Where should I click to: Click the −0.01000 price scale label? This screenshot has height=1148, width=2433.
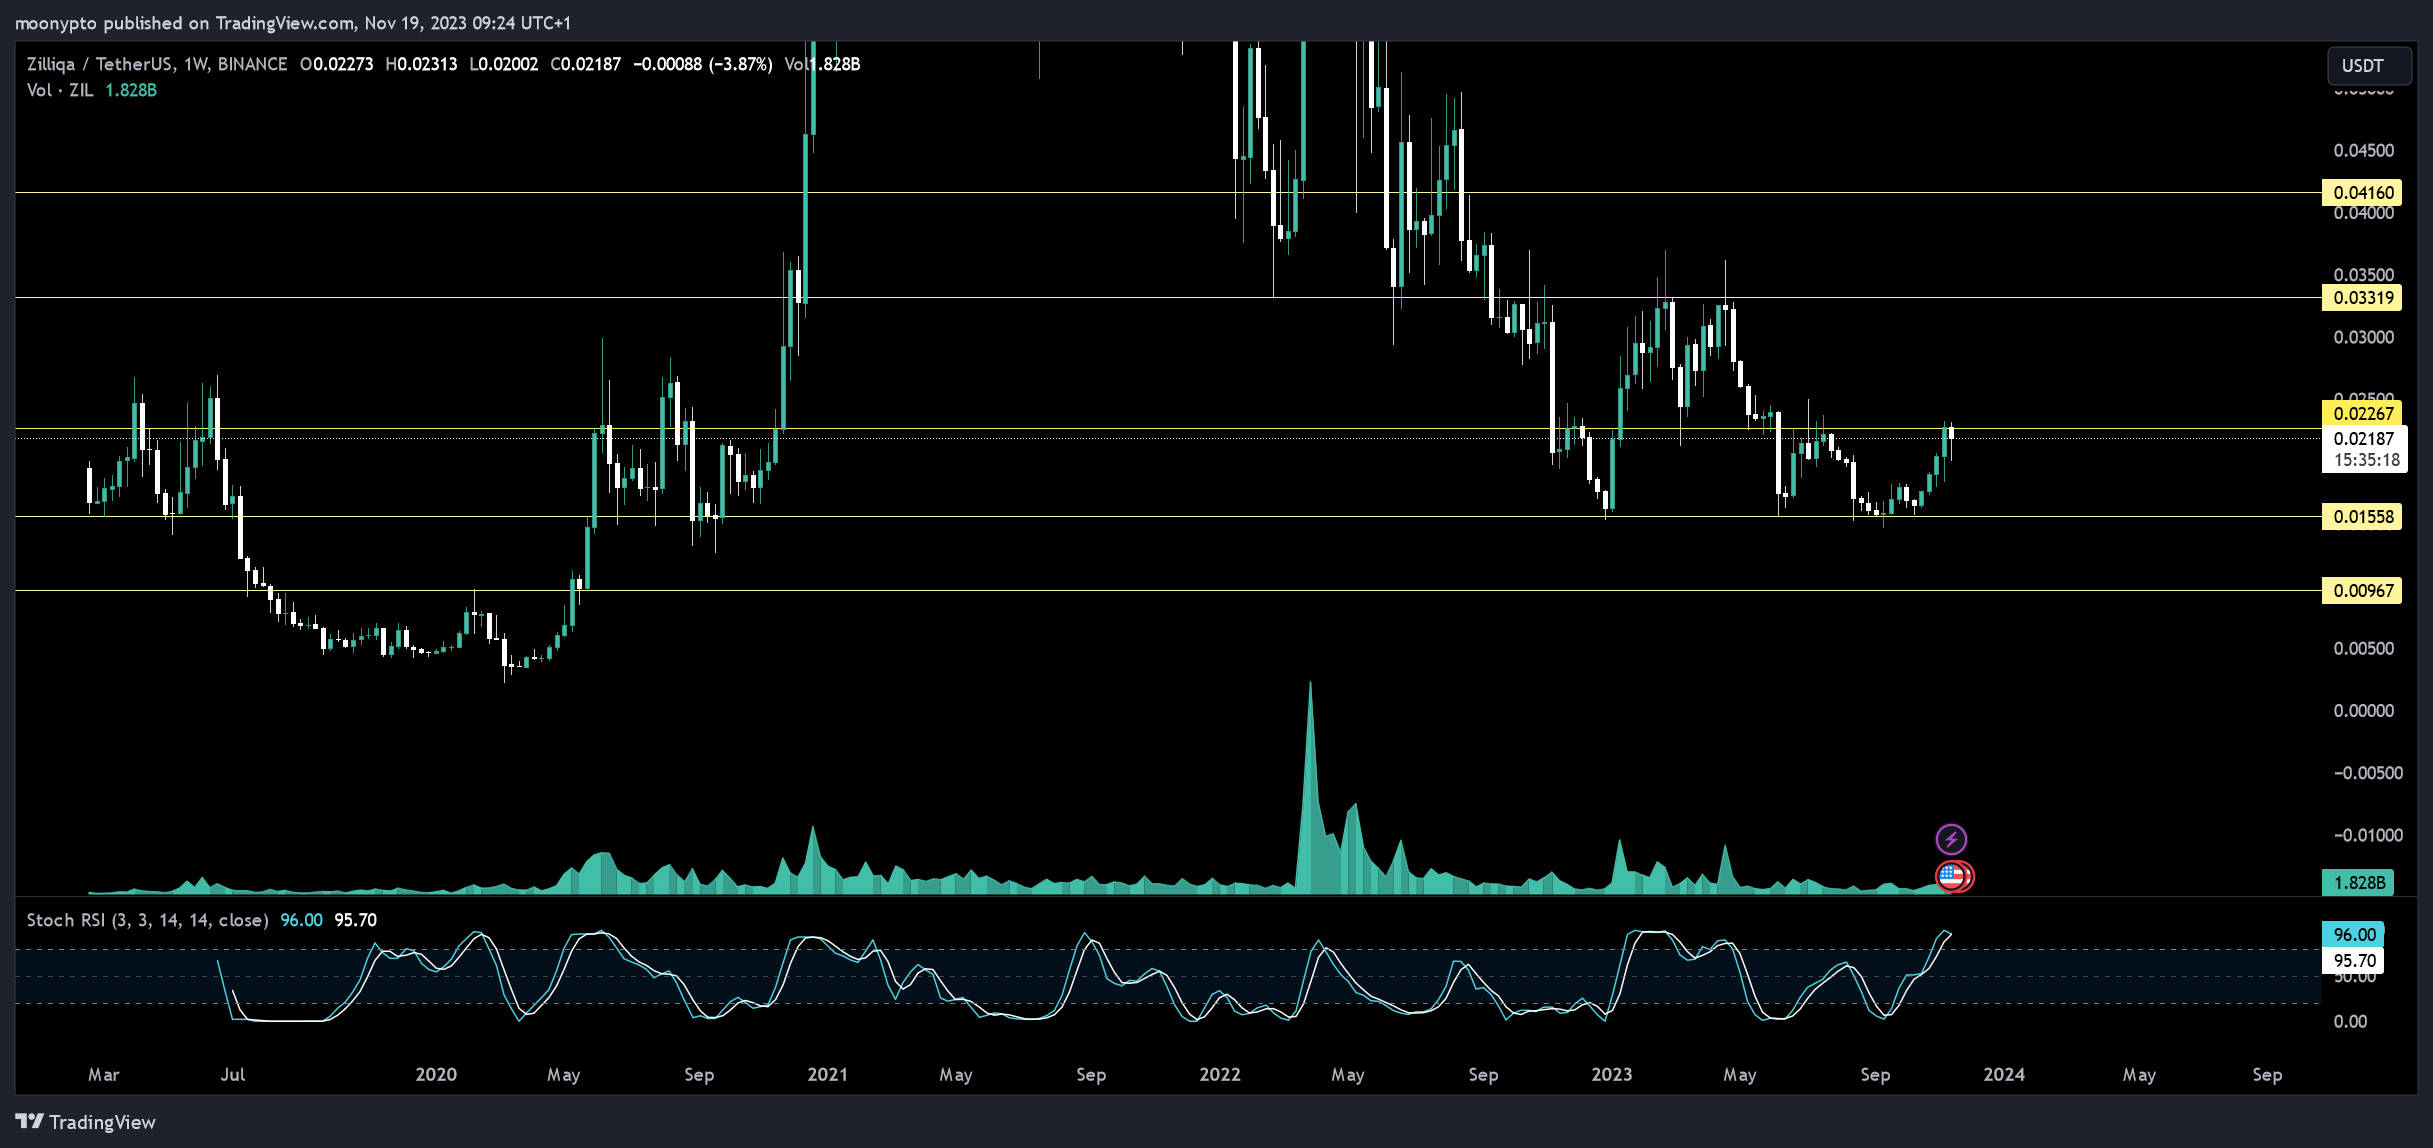pyautogui.click(x=2368, y=835)
